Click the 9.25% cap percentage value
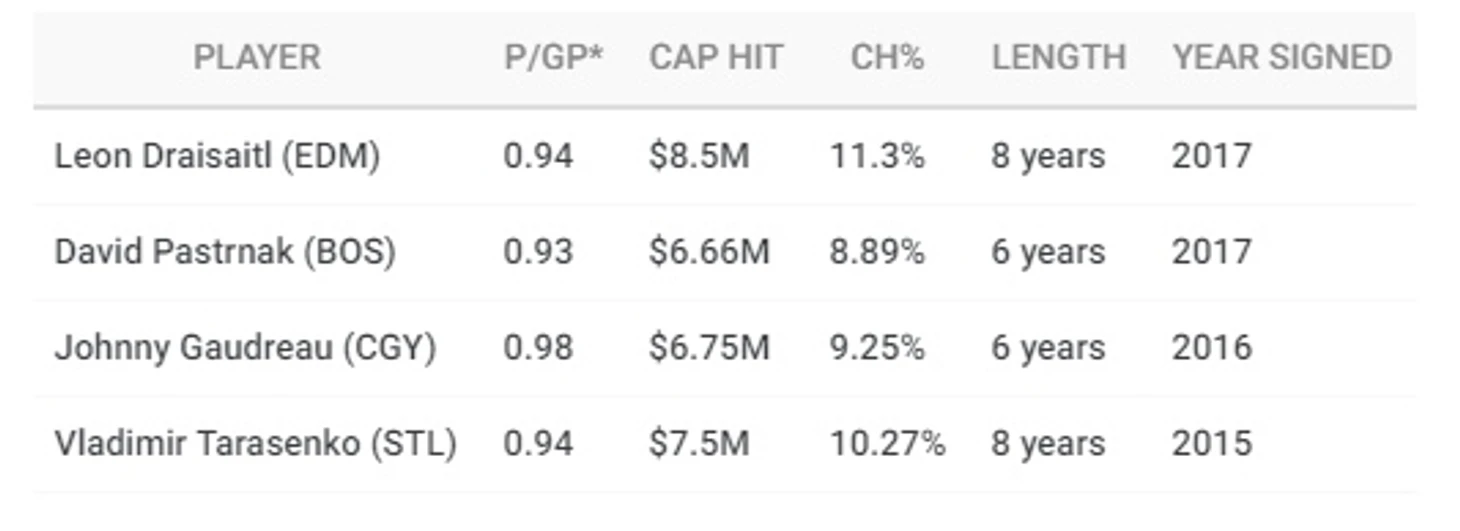 coord(877,347)
